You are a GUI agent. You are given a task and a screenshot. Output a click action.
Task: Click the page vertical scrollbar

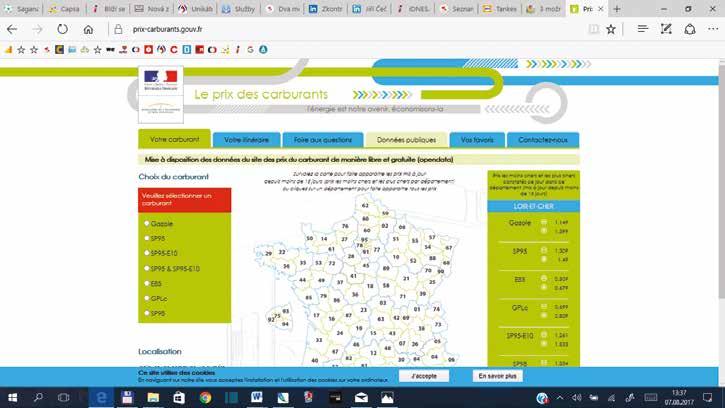721,180
